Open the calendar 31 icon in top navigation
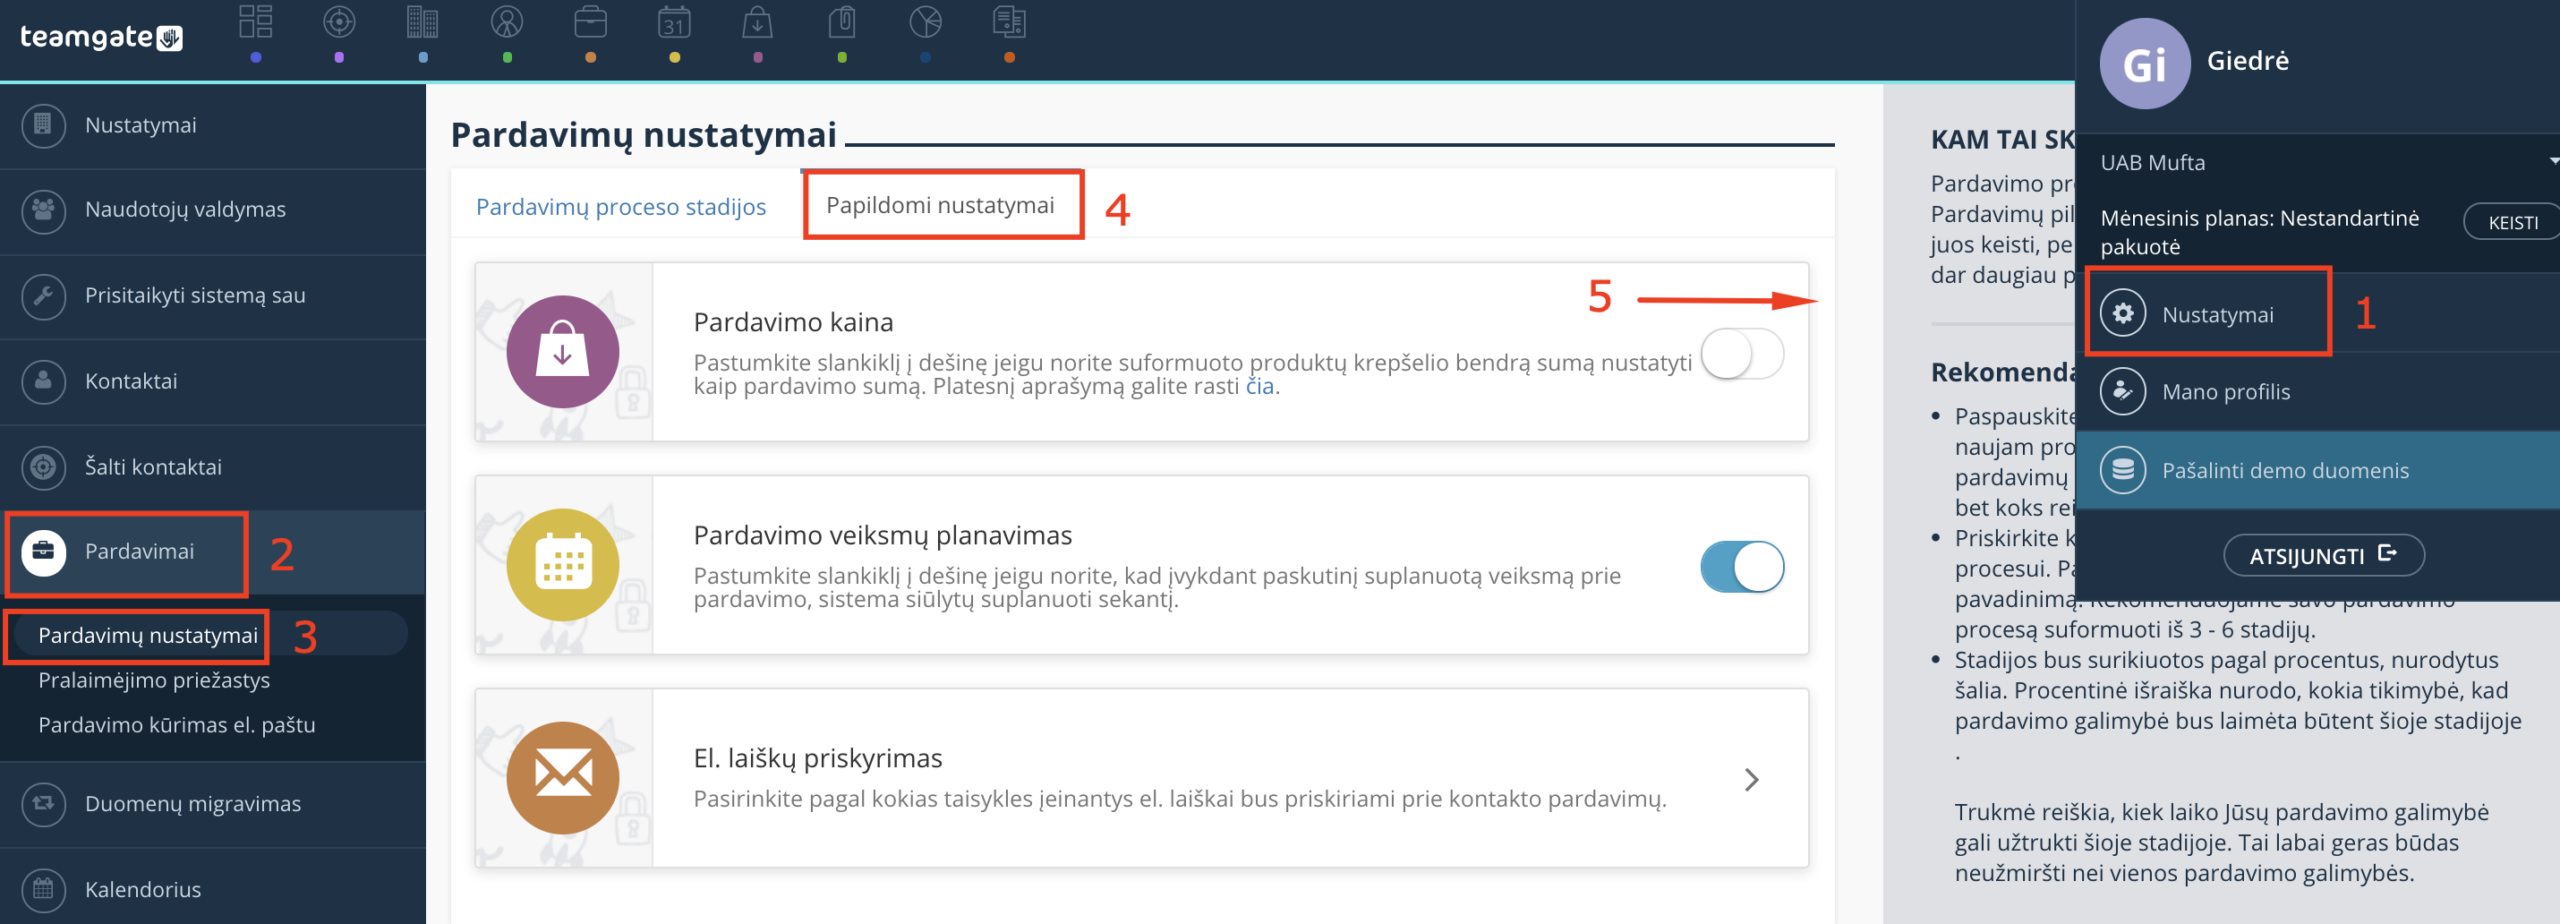This screenshot has height=924, width=2560. pos(675,22)
